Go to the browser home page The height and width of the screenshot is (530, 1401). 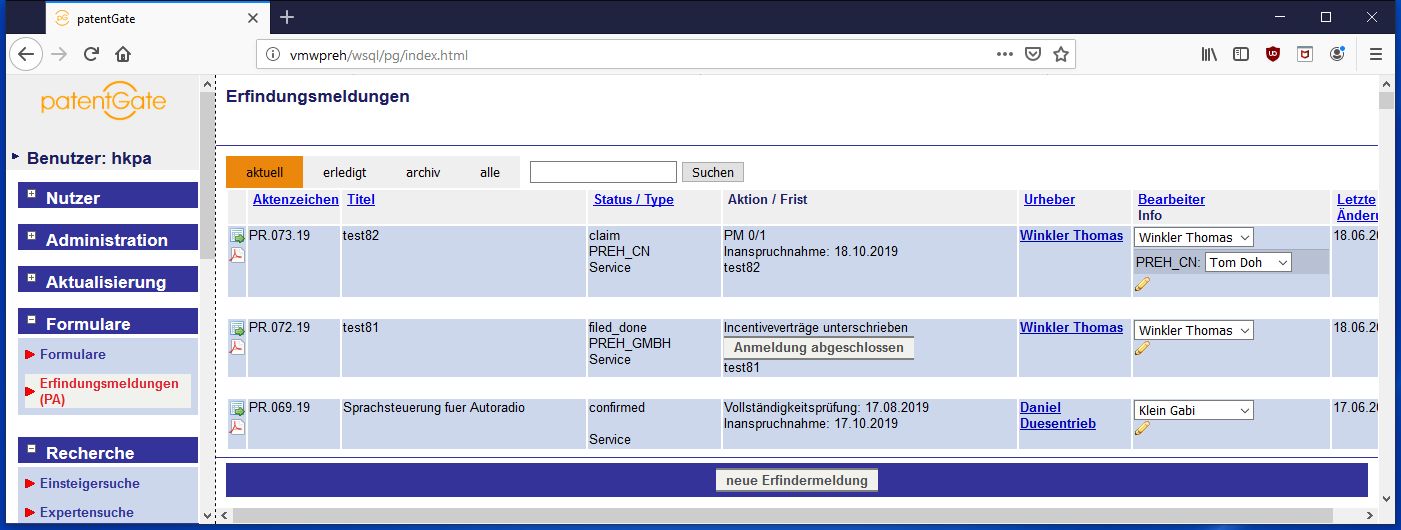tap(123, 54)
